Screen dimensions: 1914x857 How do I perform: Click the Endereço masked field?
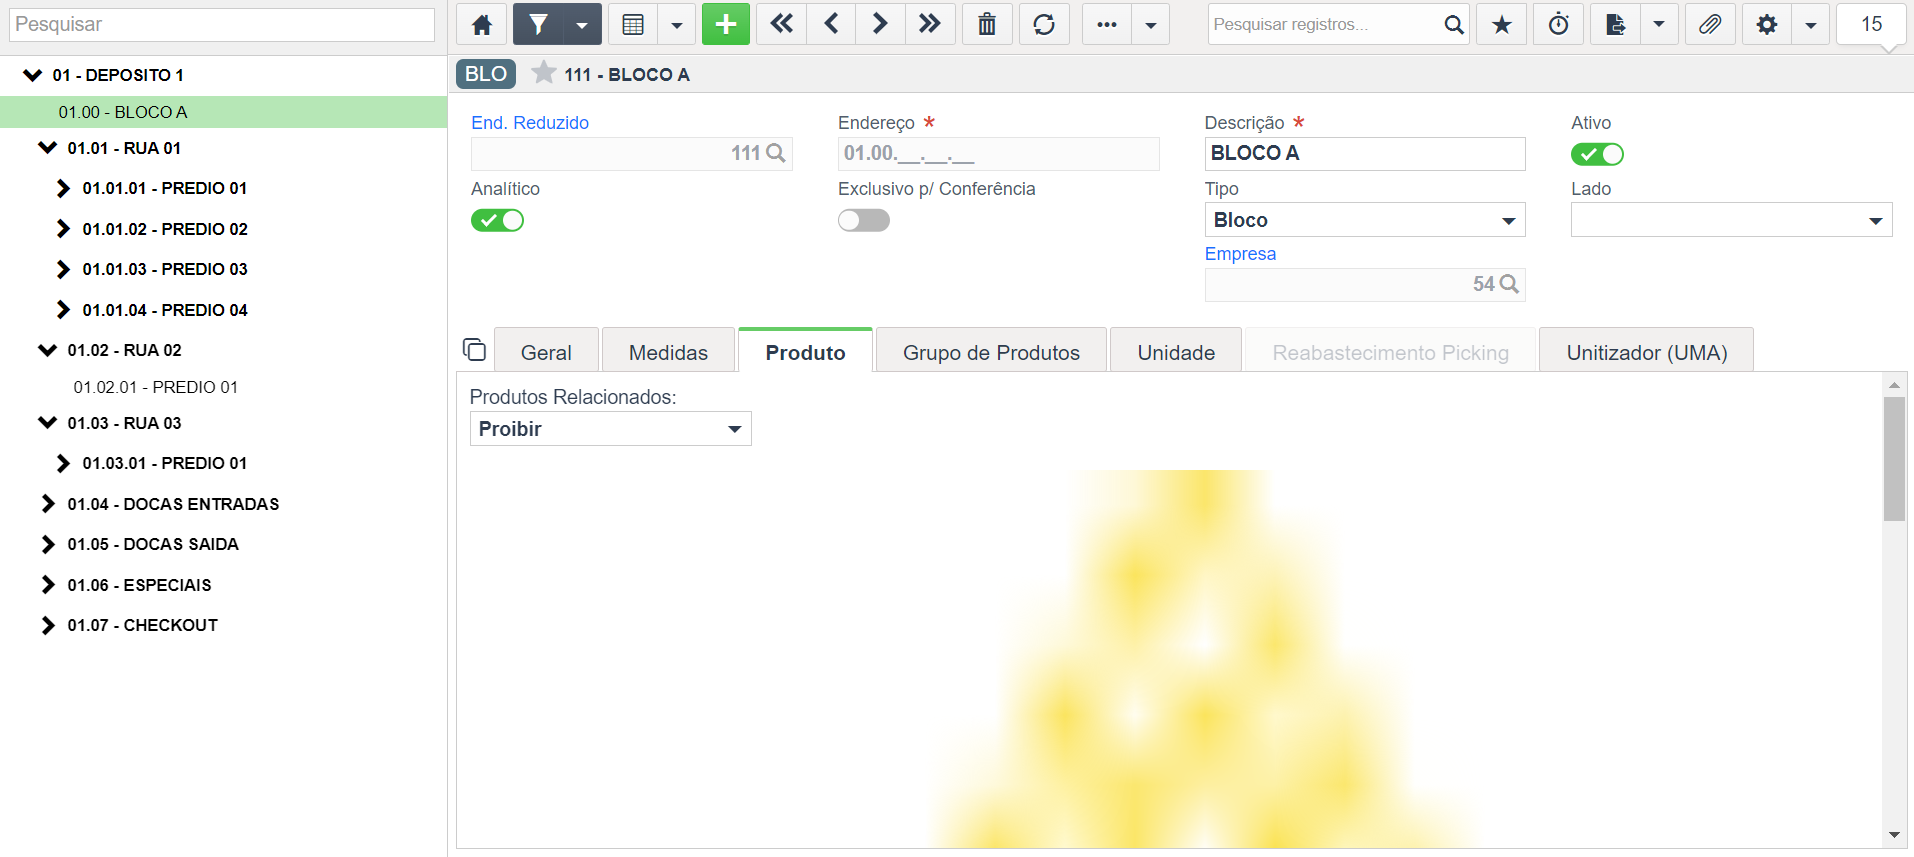click(998, 153)
